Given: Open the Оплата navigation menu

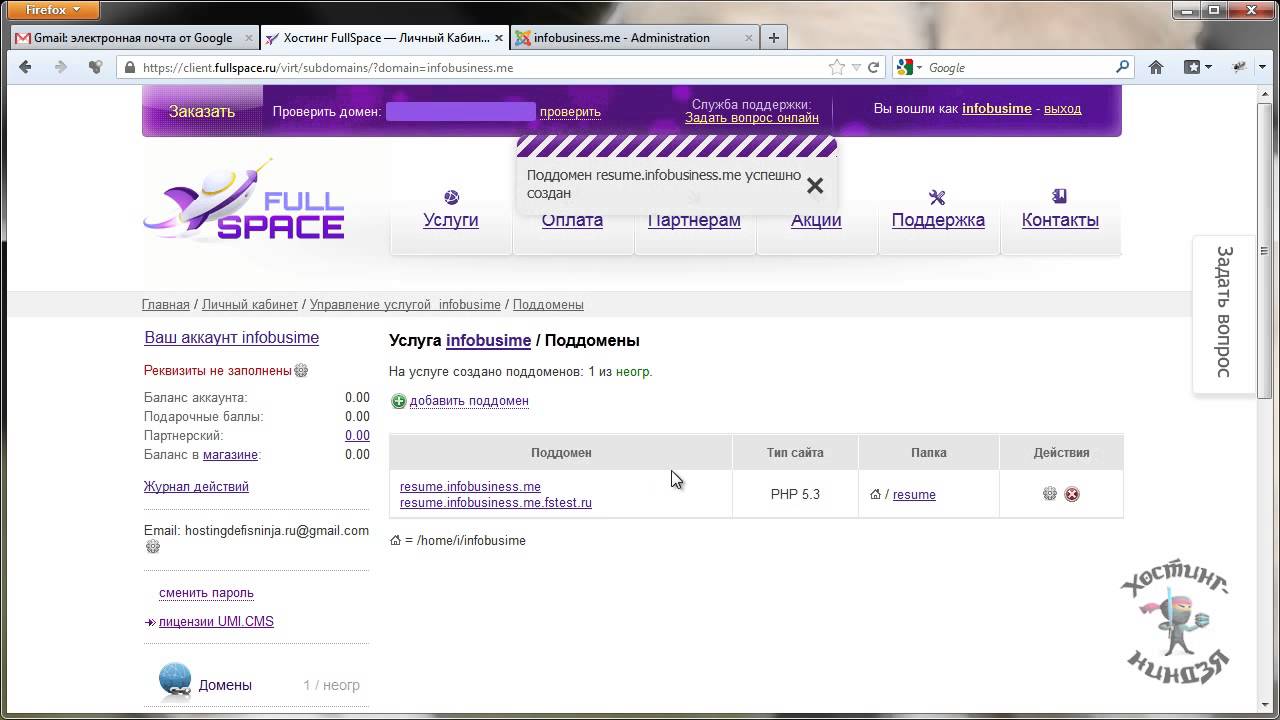Looking at the screenshot, I should click(572, 221).
